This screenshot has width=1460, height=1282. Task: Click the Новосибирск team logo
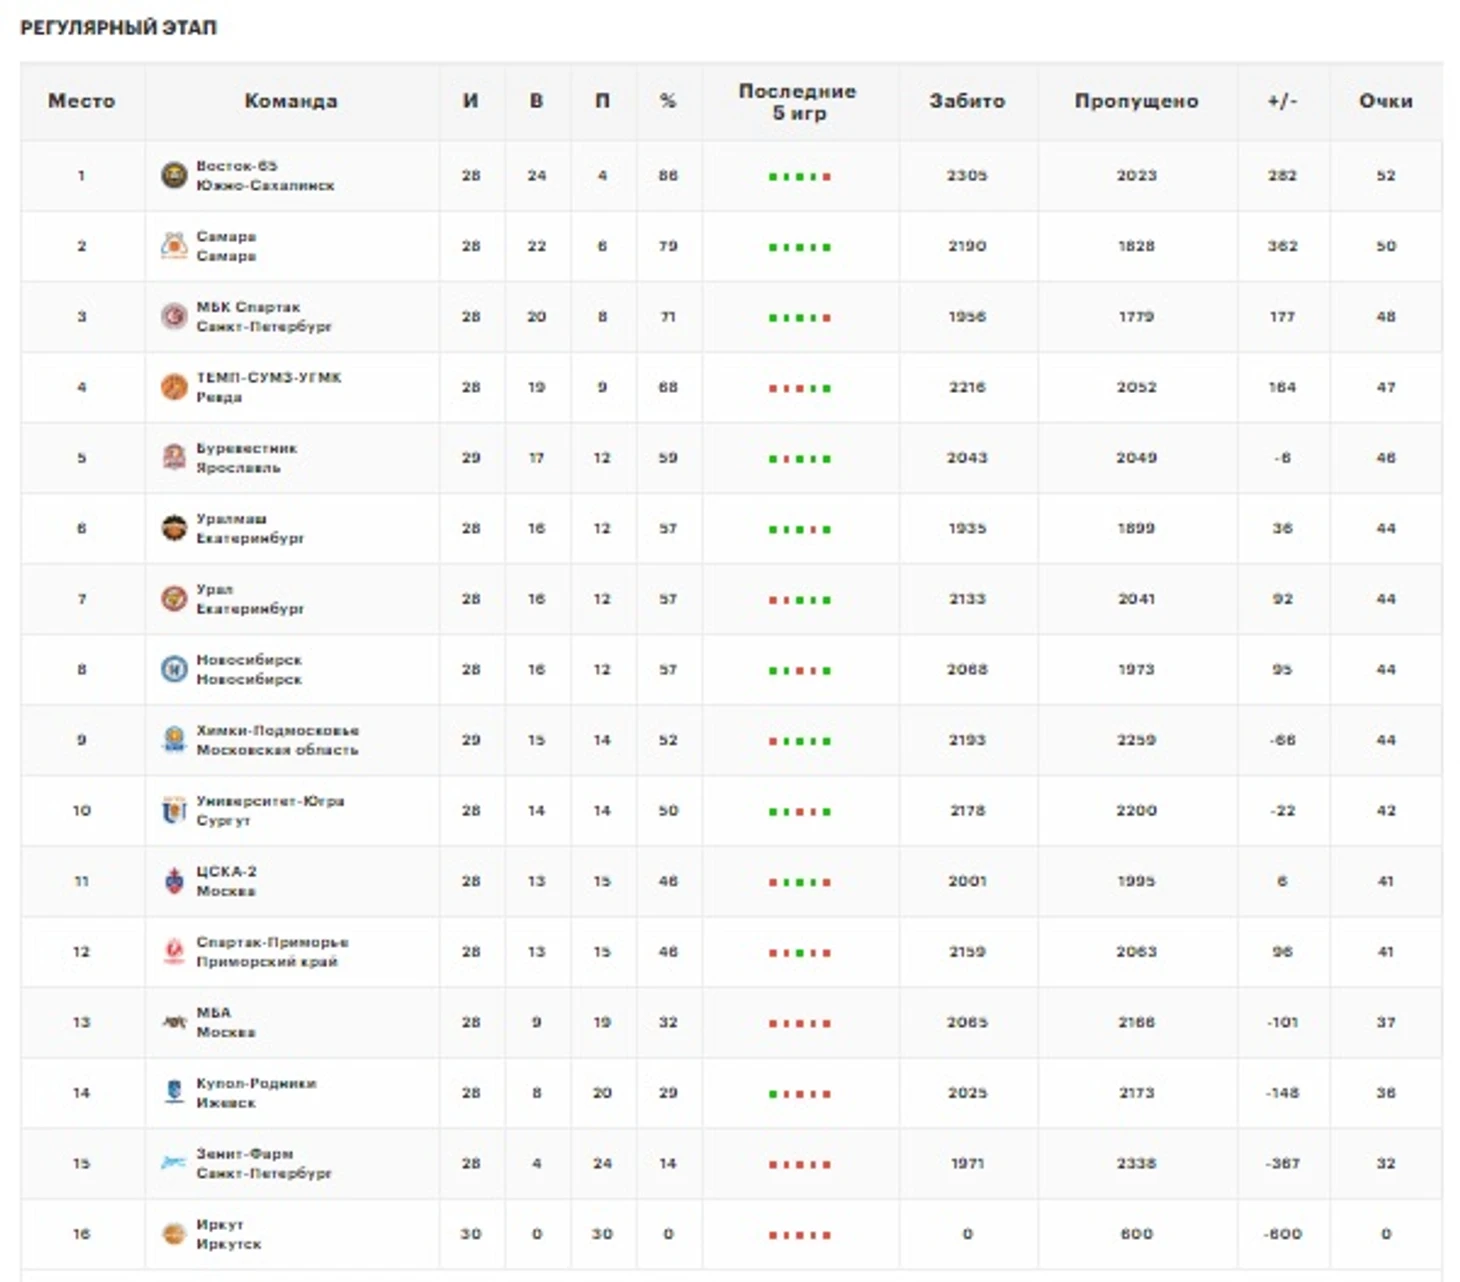point(174,669)
